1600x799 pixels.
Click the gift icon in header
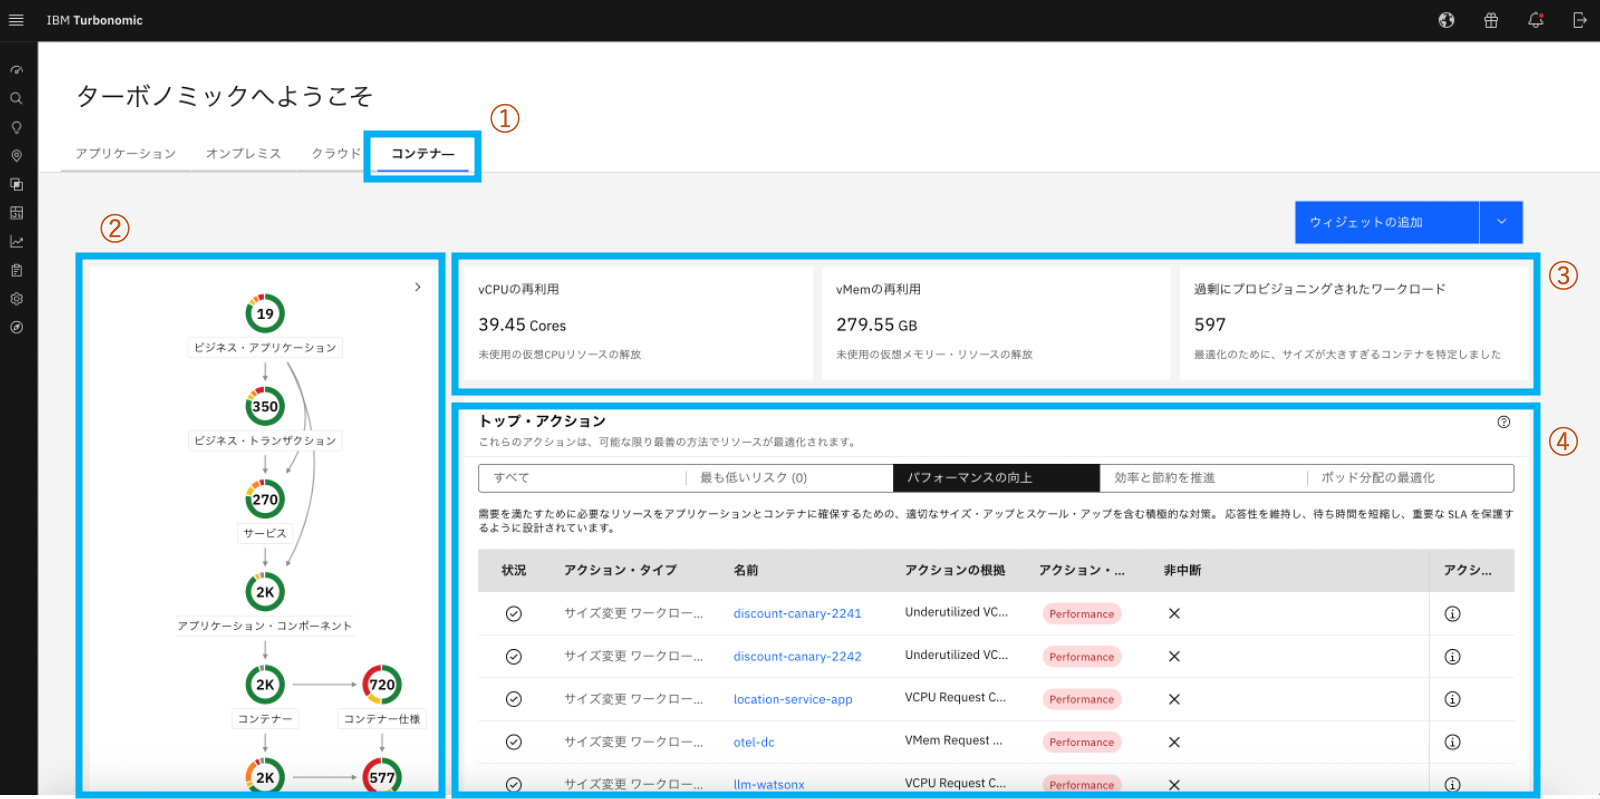tap(1490, 20)
